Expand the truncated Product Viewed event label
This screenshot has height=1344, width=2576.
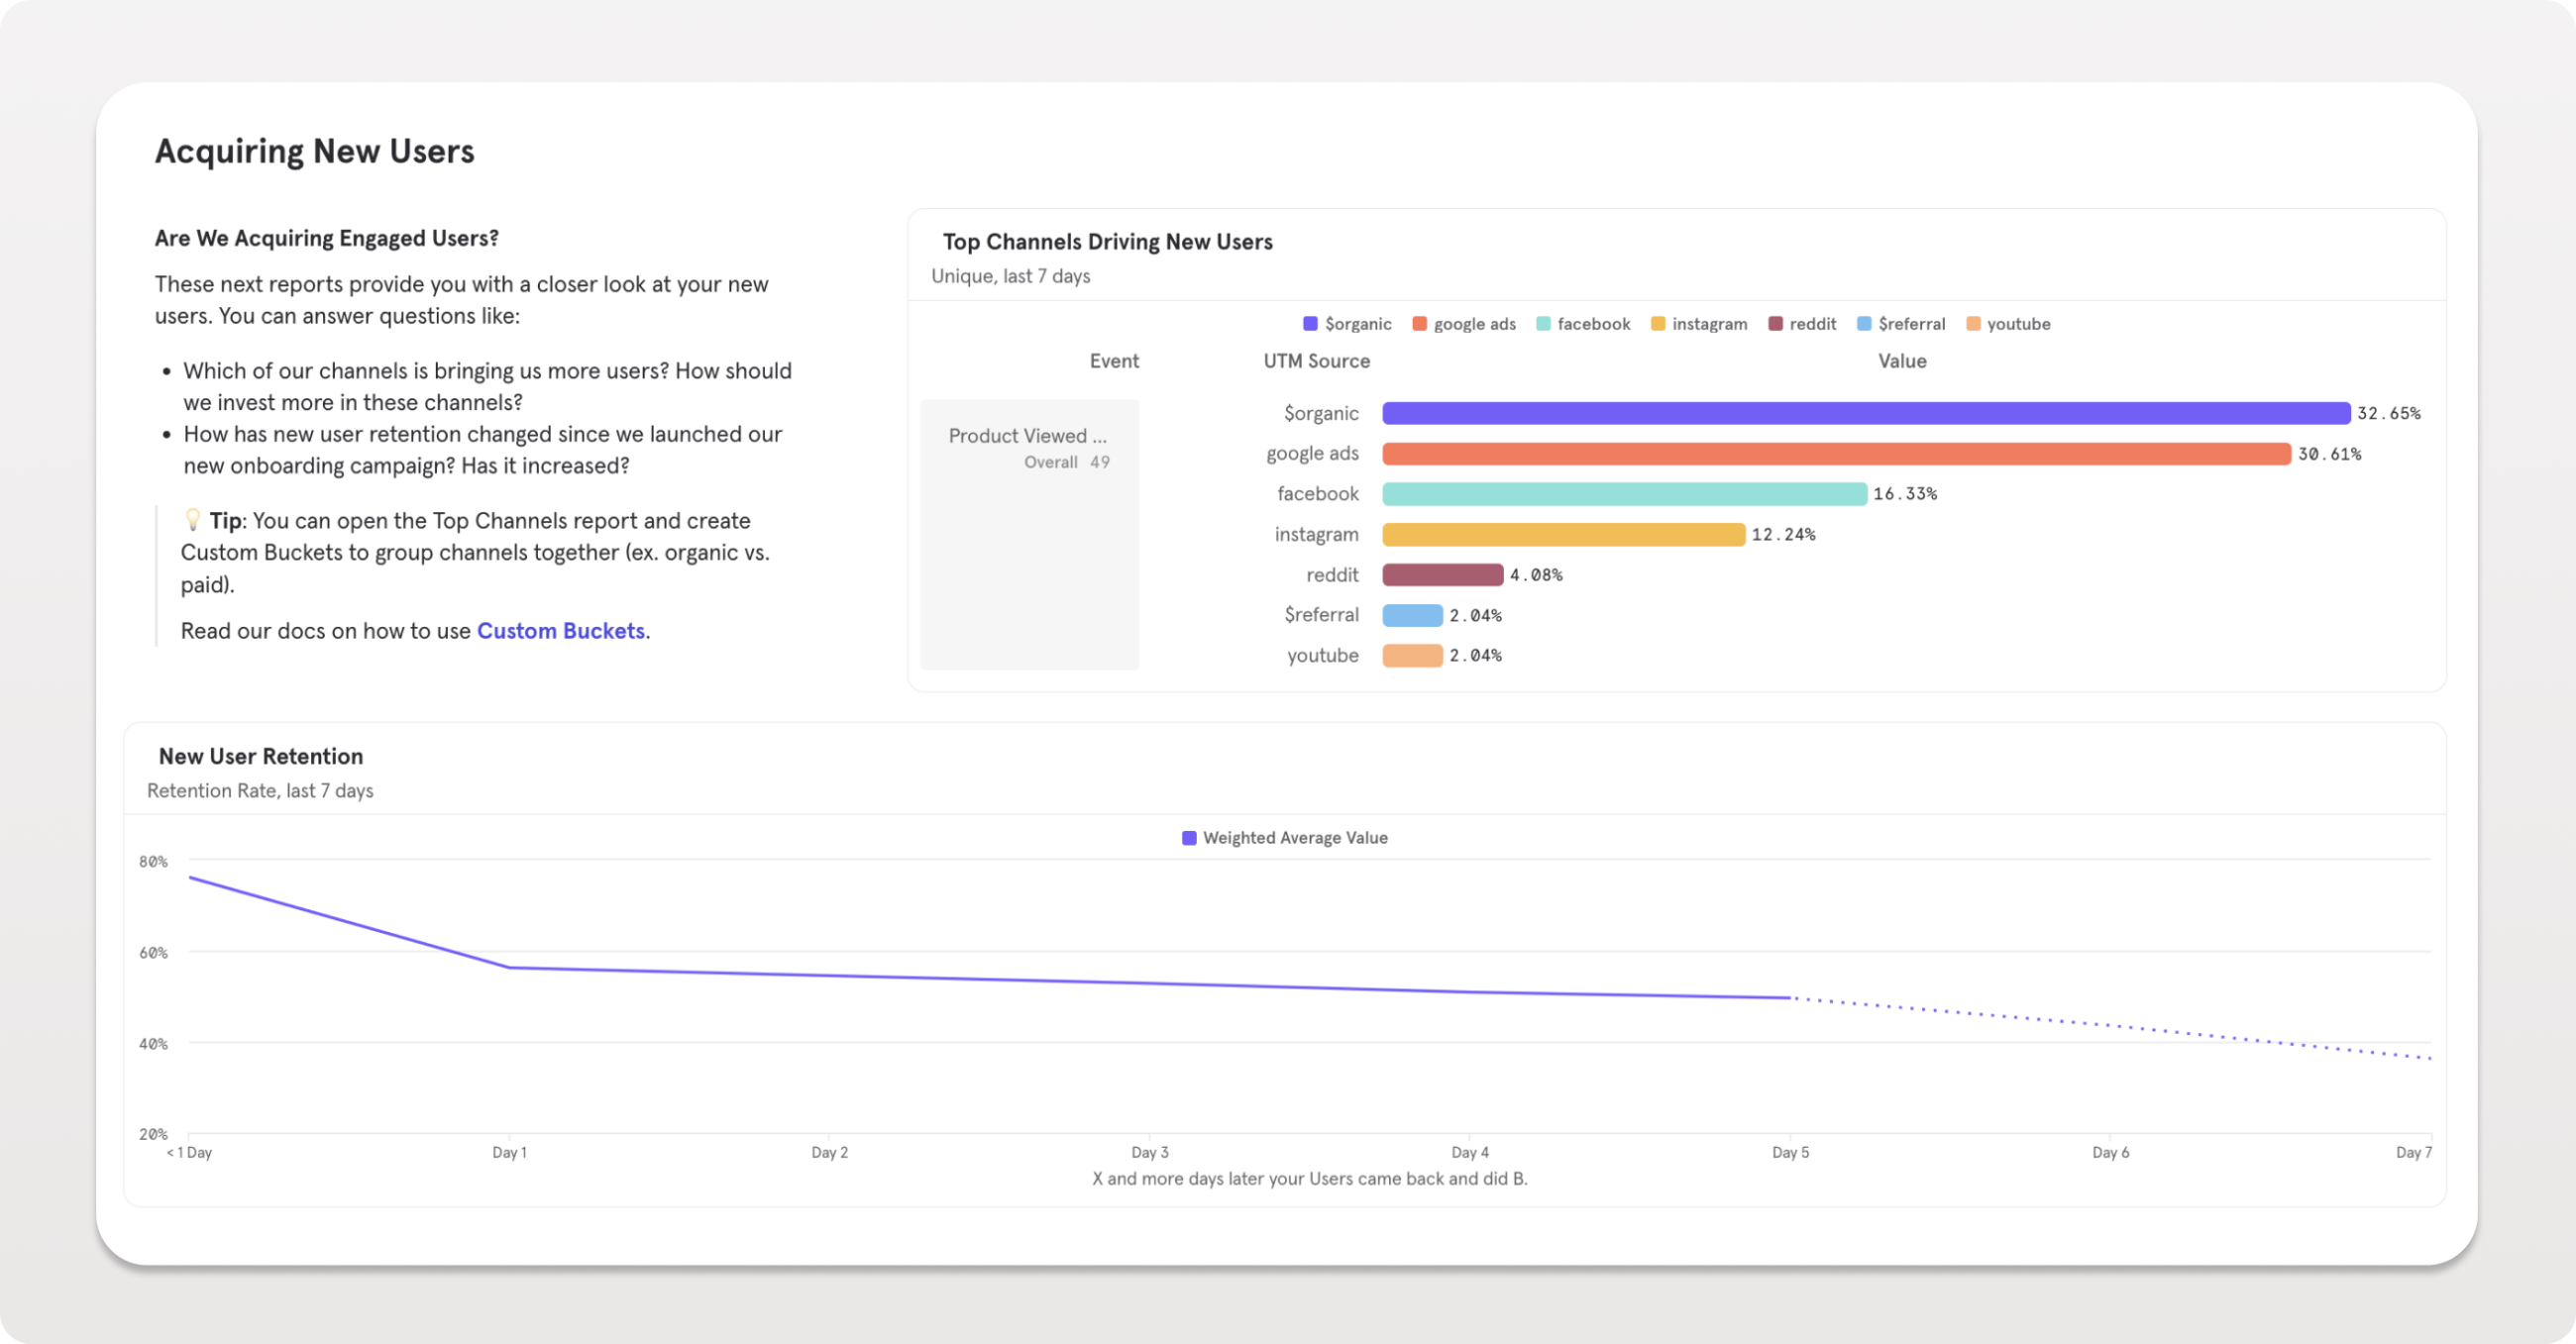point(1028,436)
